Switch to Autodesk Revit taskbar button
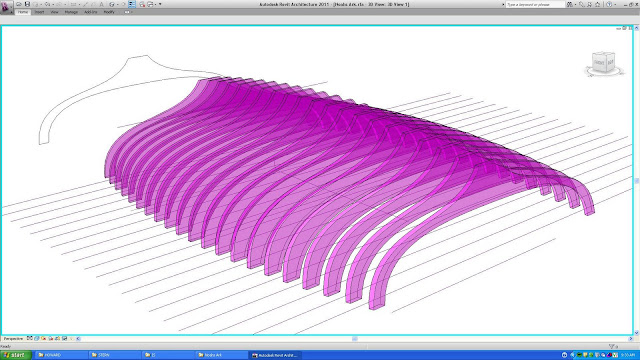Viewport: 640px width, 360px height. [275, 355]
